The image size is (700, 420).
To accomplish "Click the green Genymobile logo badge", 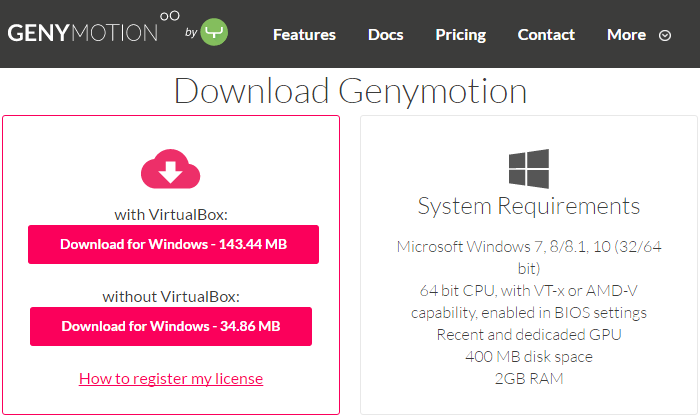I will (214, 32).
